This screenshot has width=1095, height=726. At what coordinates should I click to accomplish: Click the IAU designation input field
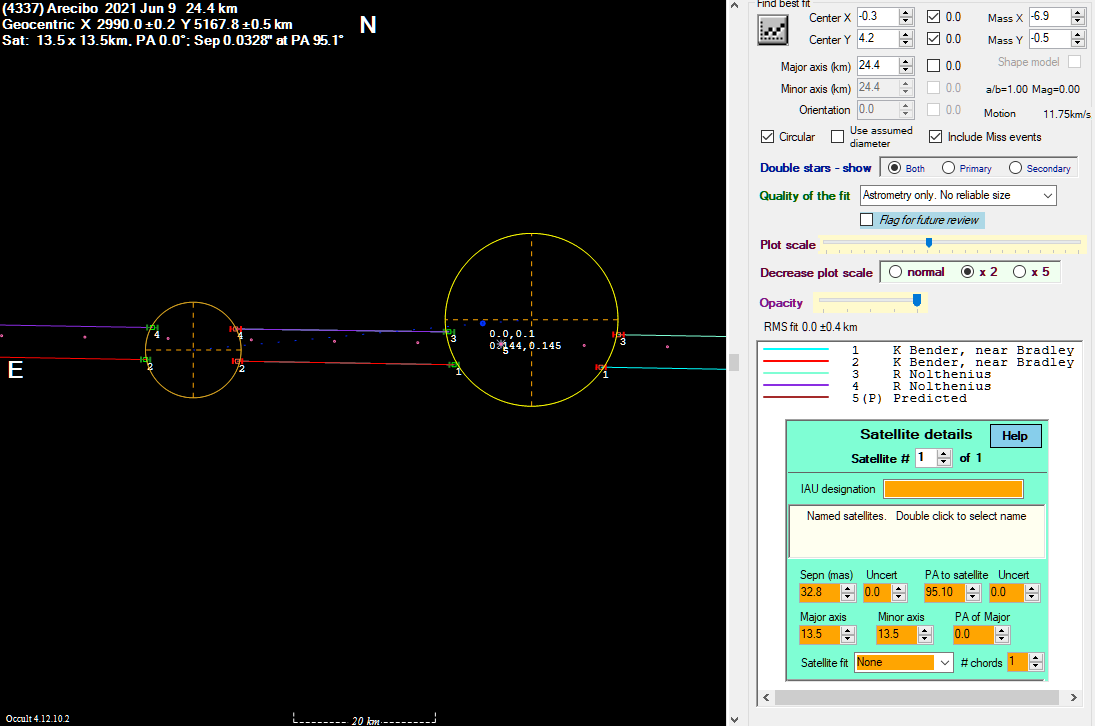pyautogui.click(x=953, y=489)
